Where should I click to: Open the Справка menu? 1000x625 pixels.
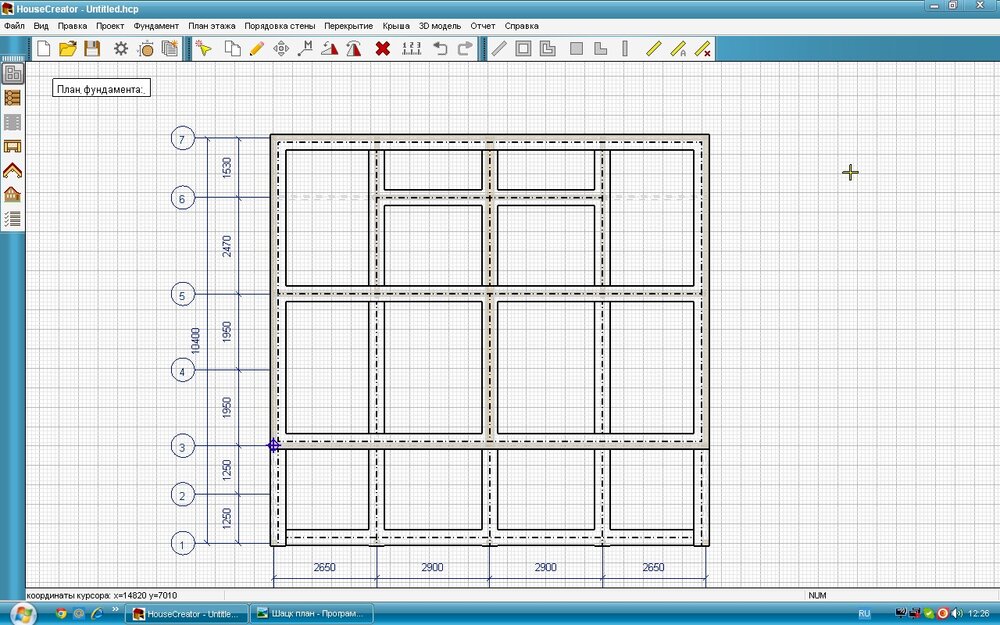[x=522, y=26]
